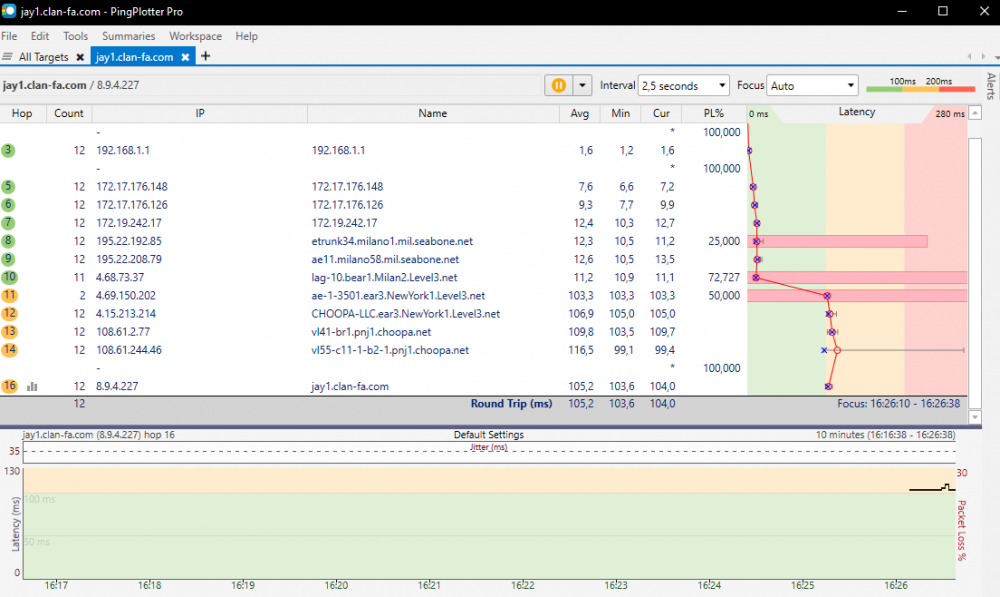Click the PingPlotter app icon in title bar

pos(8,11)
